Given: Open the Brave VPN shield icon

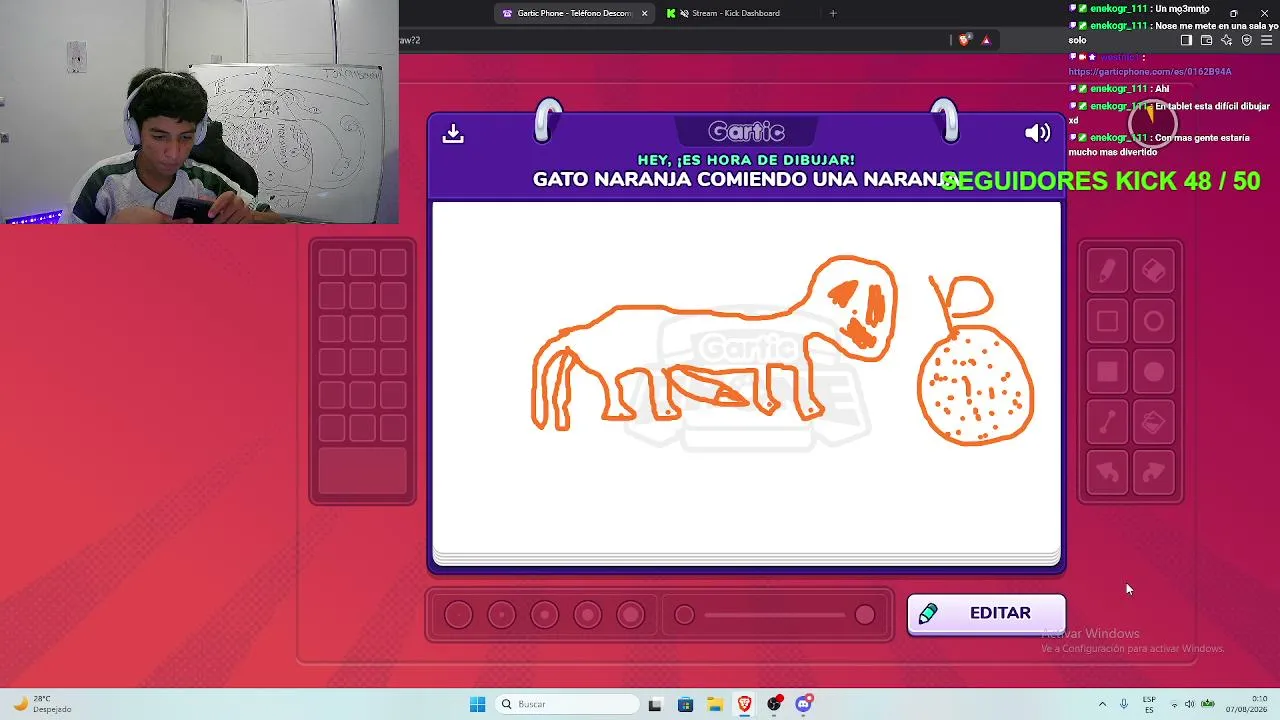Looking at the screenshot, I should [x=1246, y=40].
